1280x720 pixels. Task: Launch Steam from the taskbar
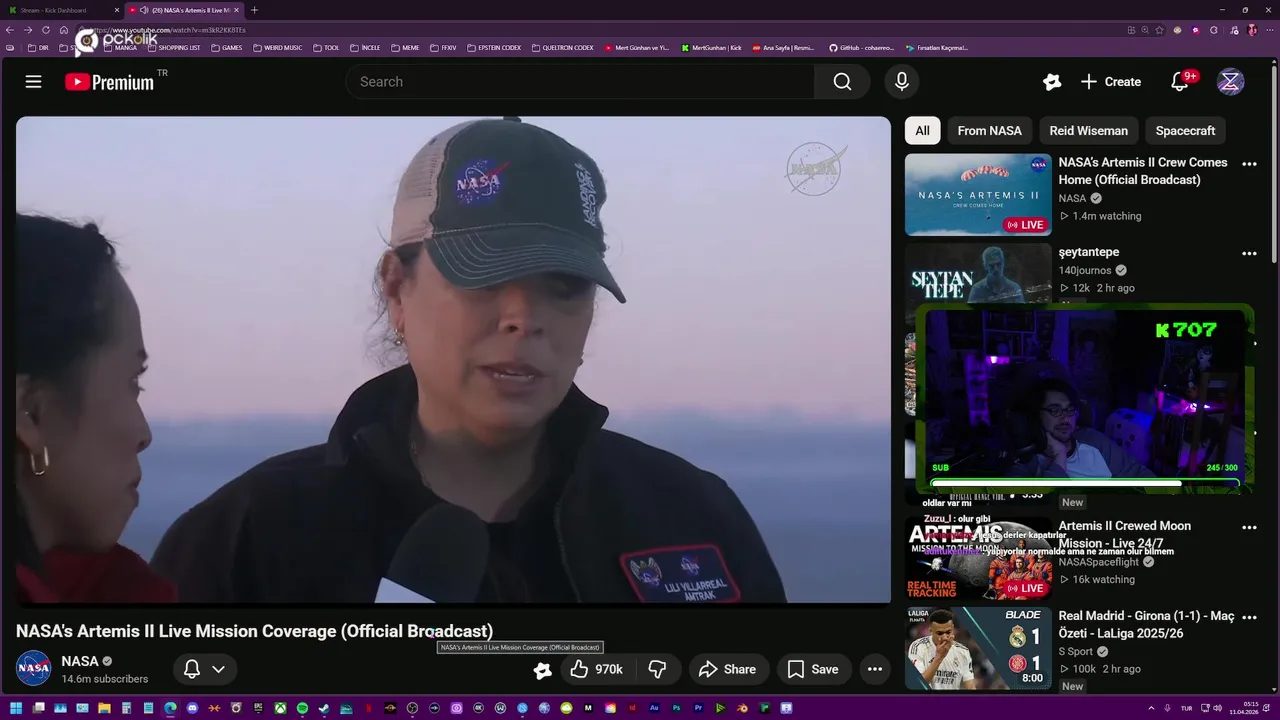(x=323, y=708)
